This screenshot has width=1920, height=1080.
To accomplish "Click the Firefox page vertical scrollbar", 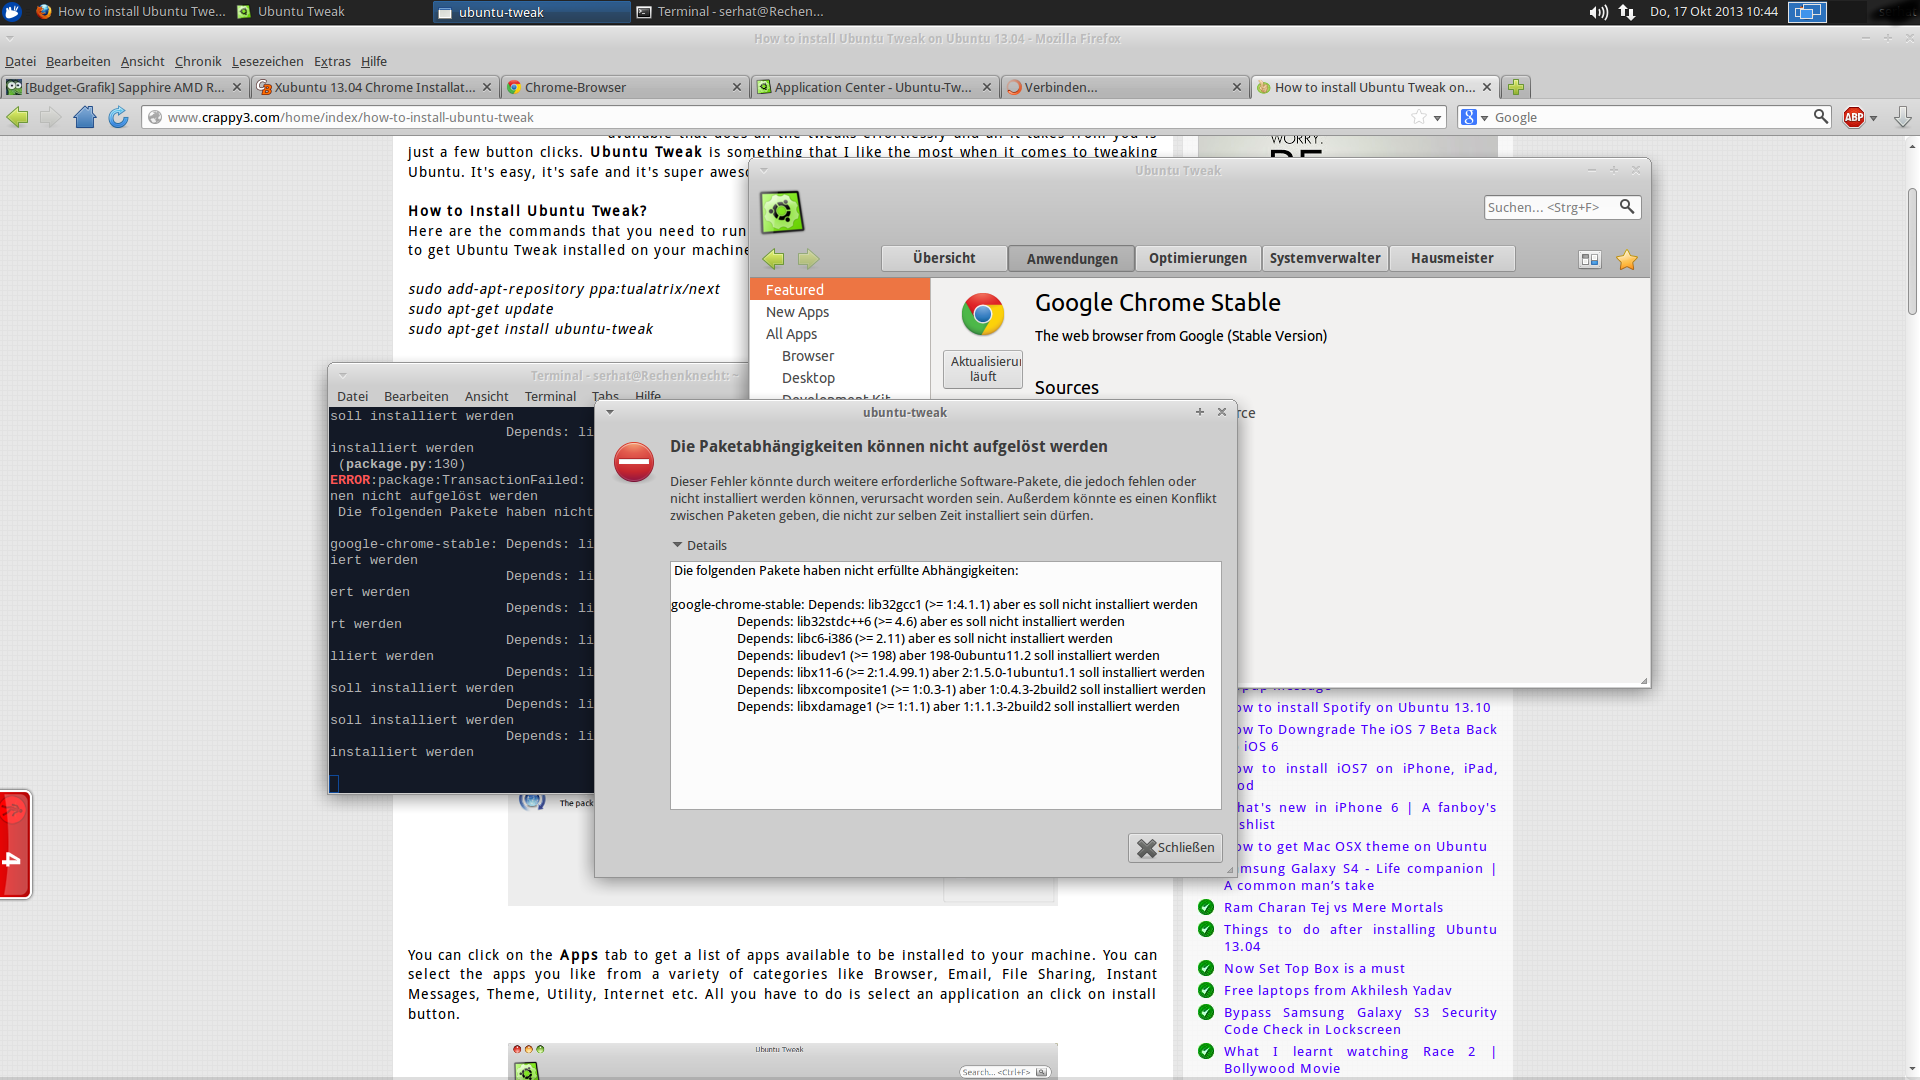I will pos(1912,250).
